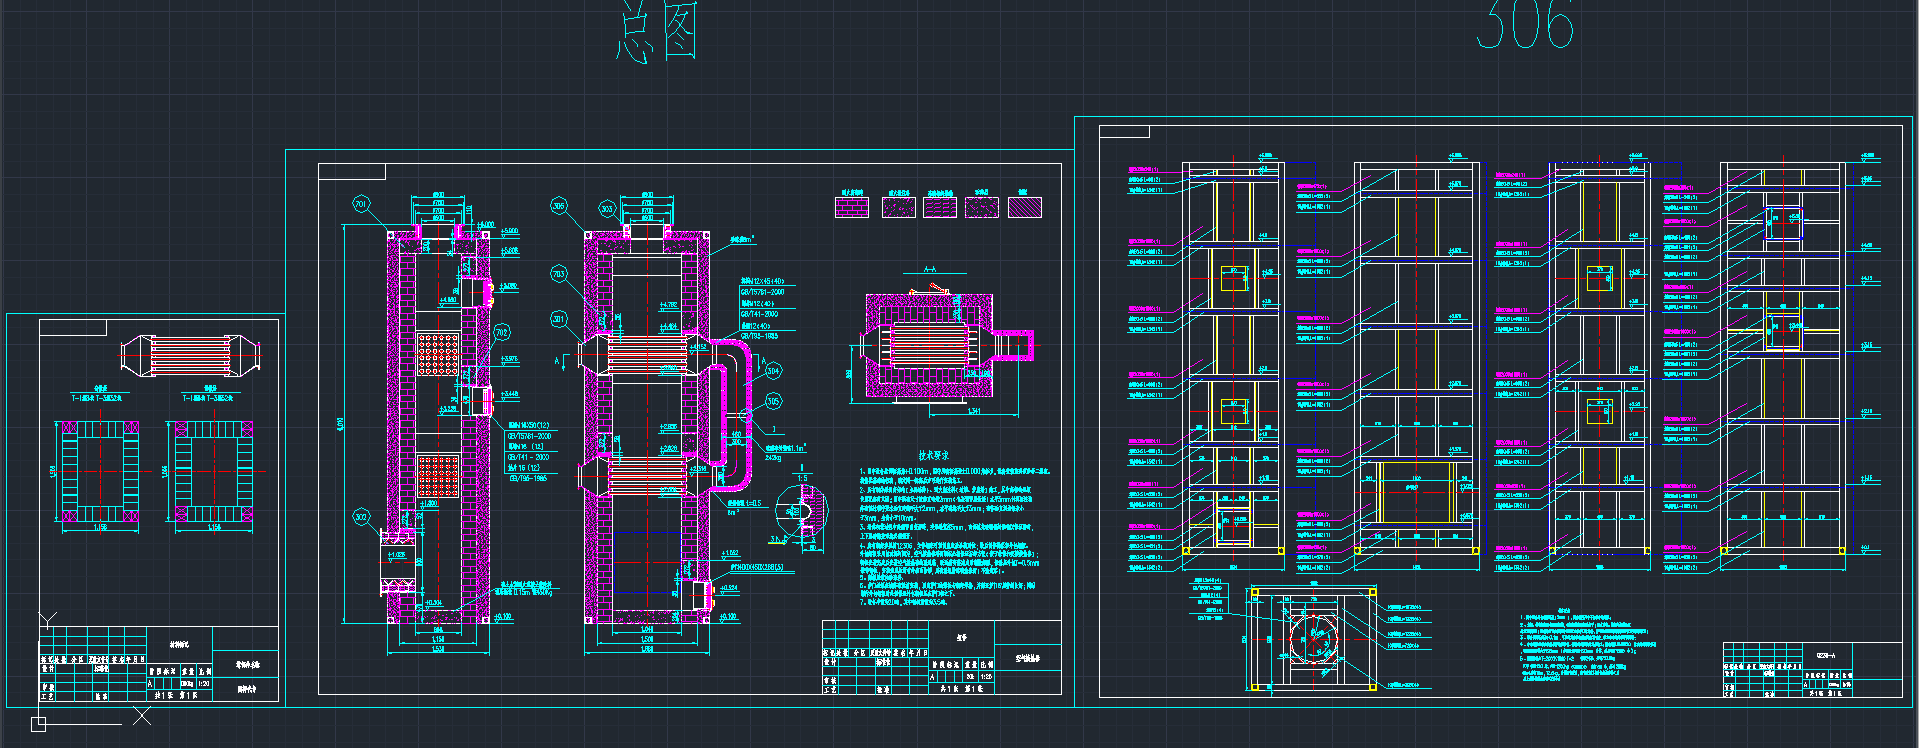The width and height of the screenshot is (1919, 748).
Task: Click the UCS origin icon at bottom left
Action: pos(39,722)
